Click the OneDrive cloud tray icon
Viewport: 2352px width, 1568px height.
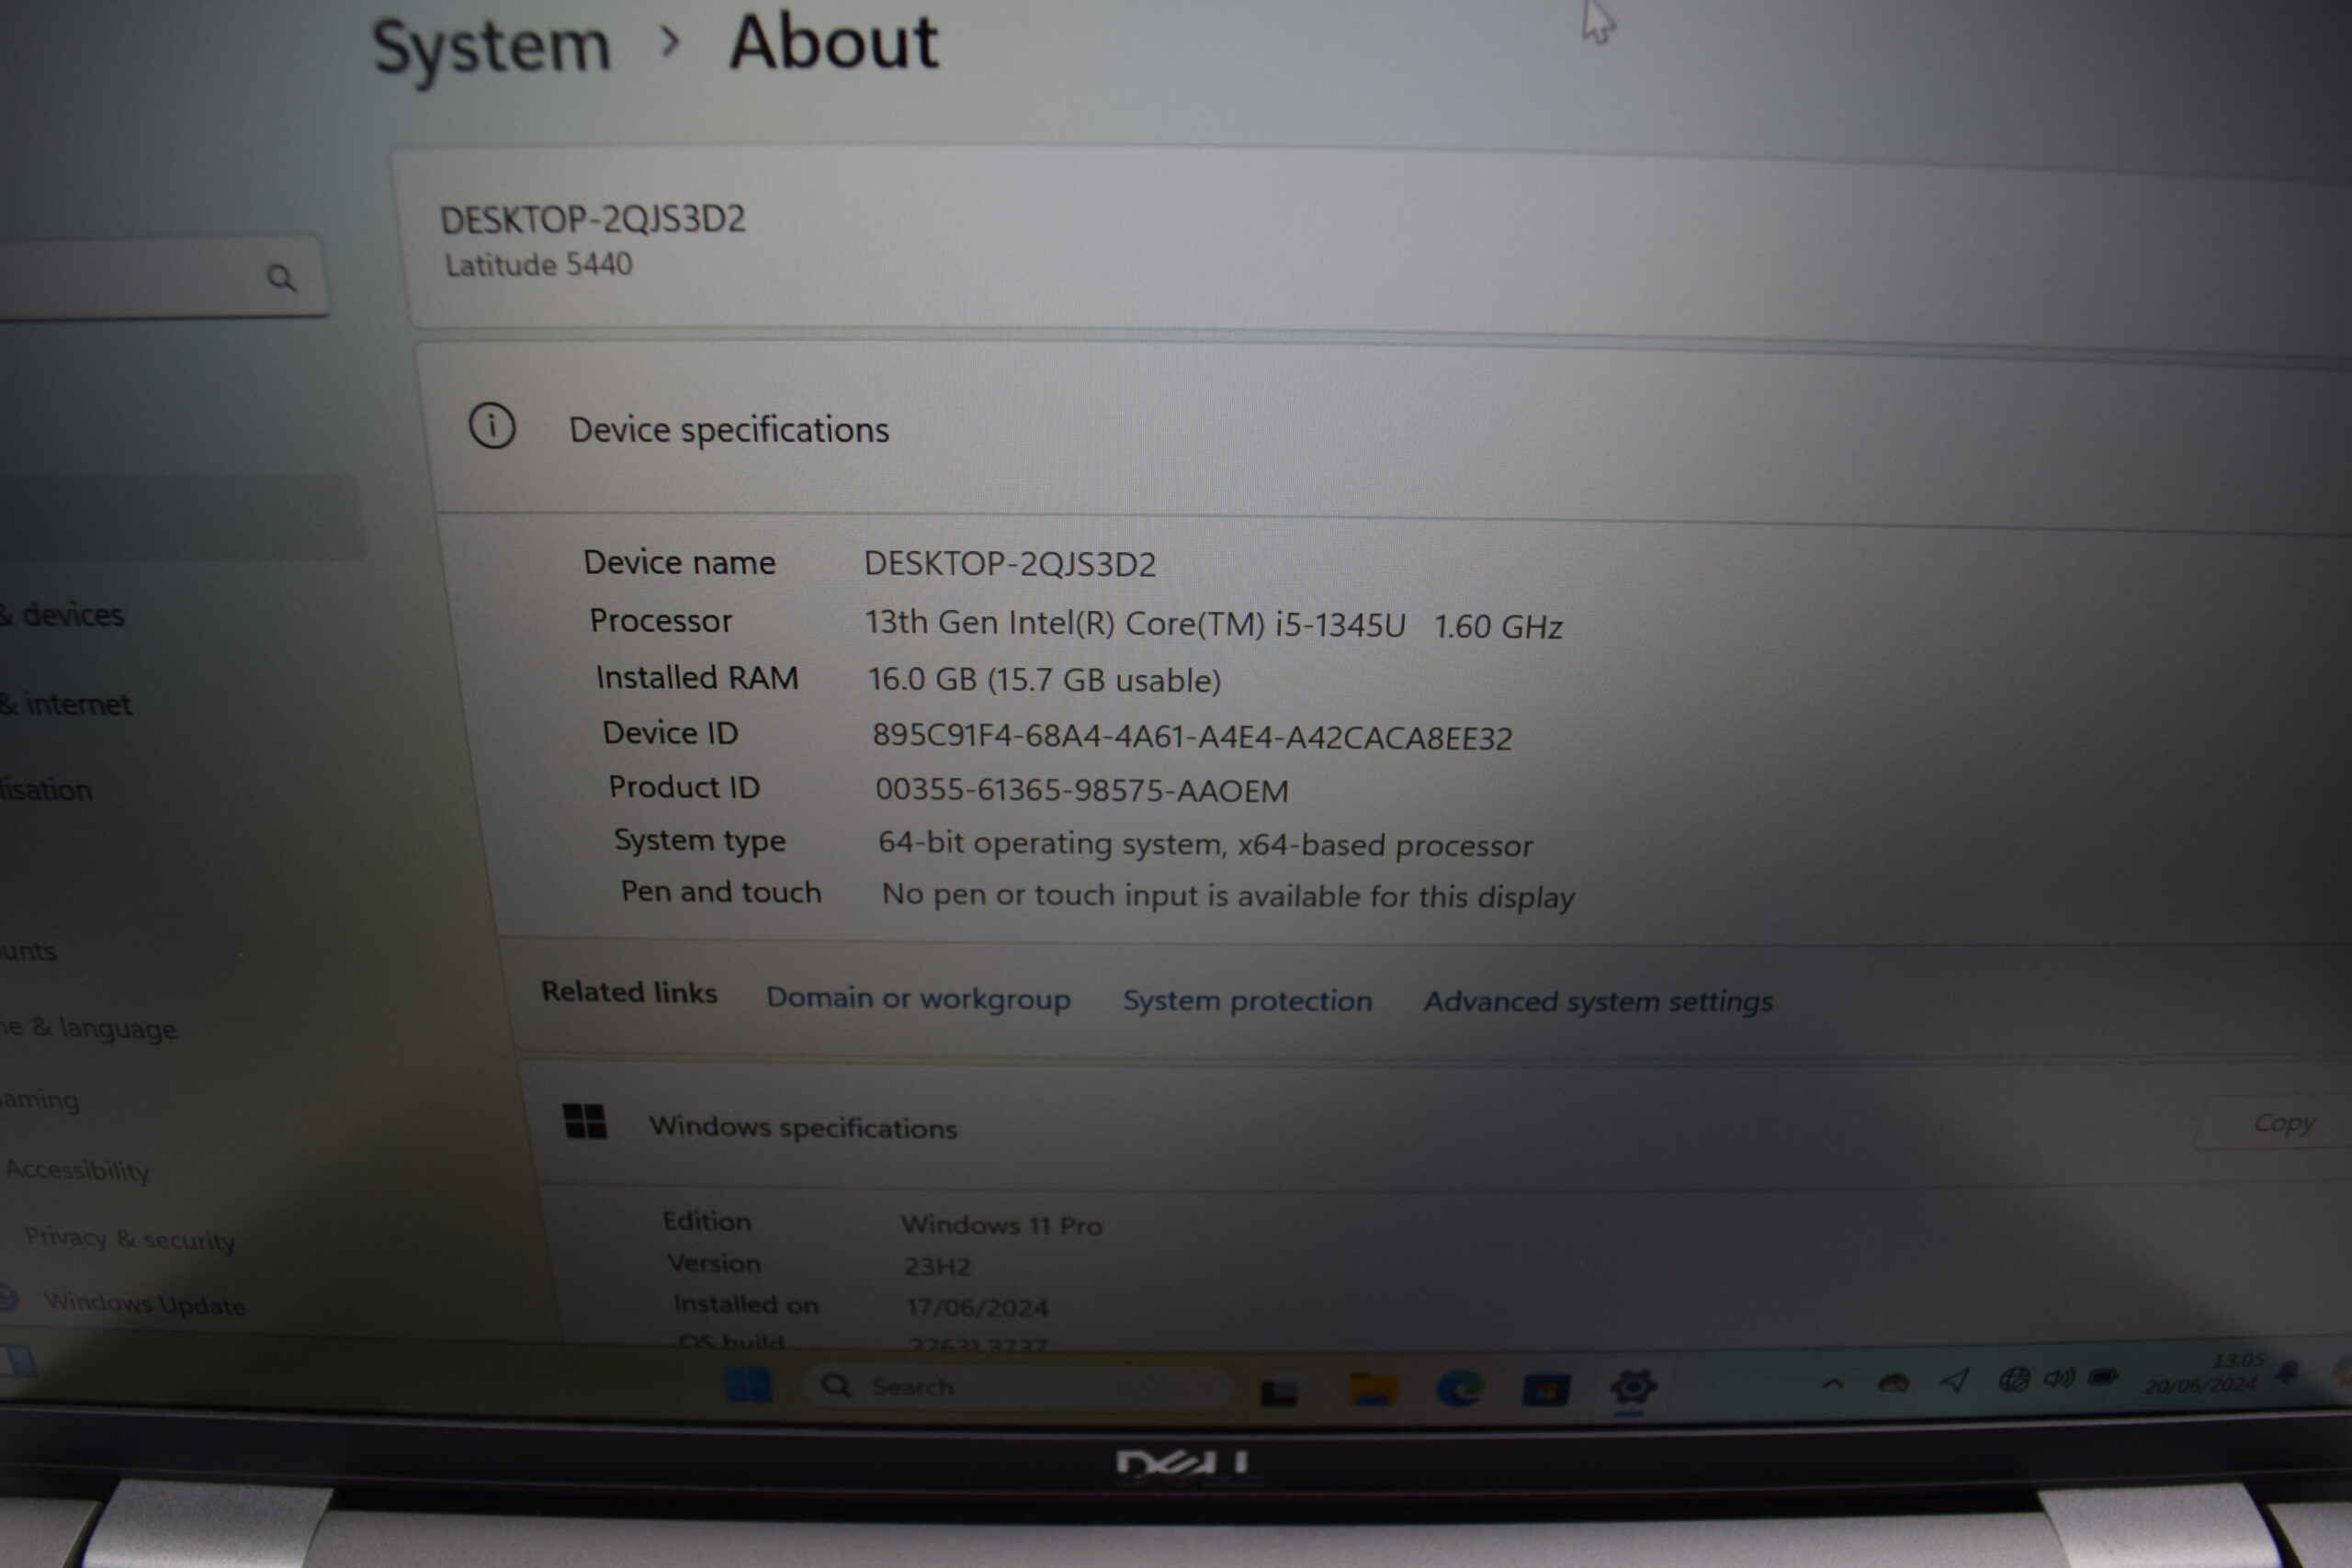(x=1893, y=1384)
